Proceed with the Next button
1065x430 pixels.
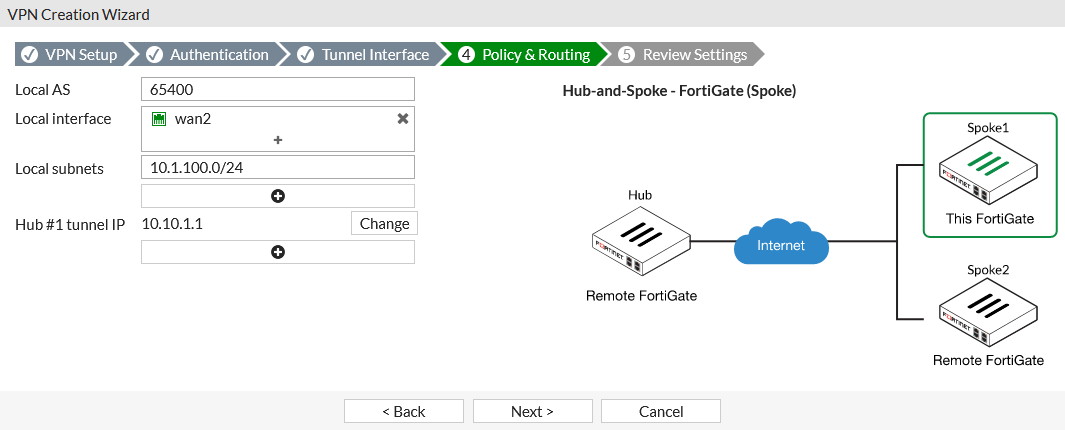point(532,411)
